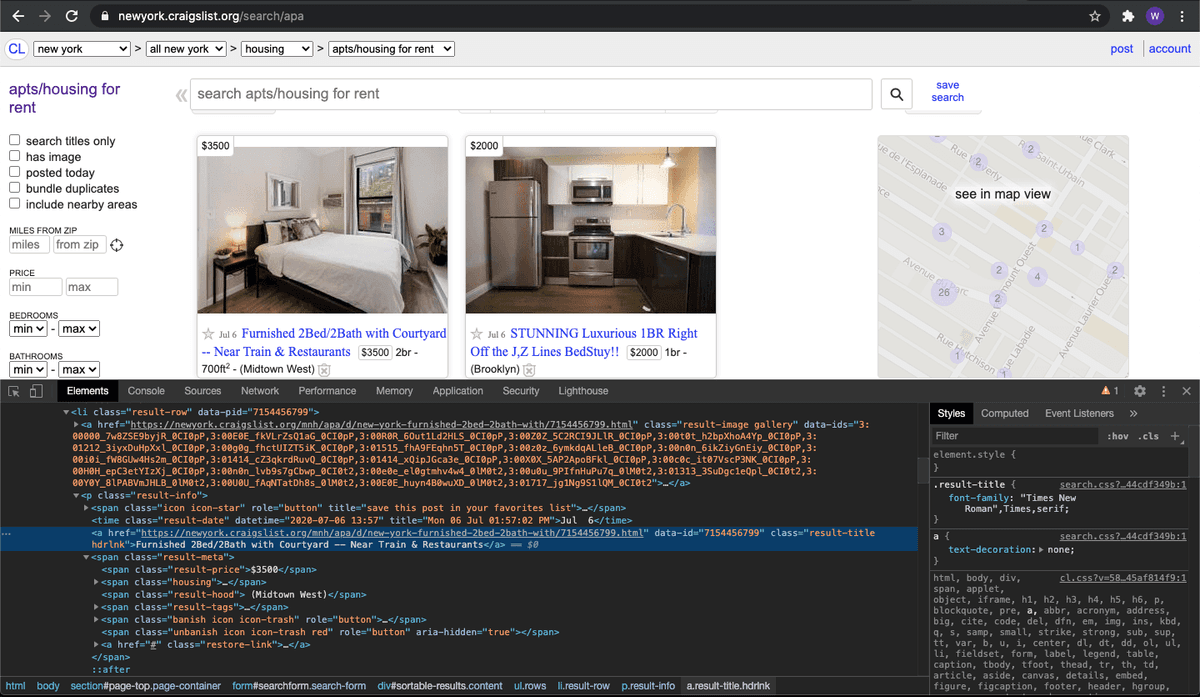Show more Styles pane tabs chevron
Screen dimensions: 1200x697
pos(1133,413)
